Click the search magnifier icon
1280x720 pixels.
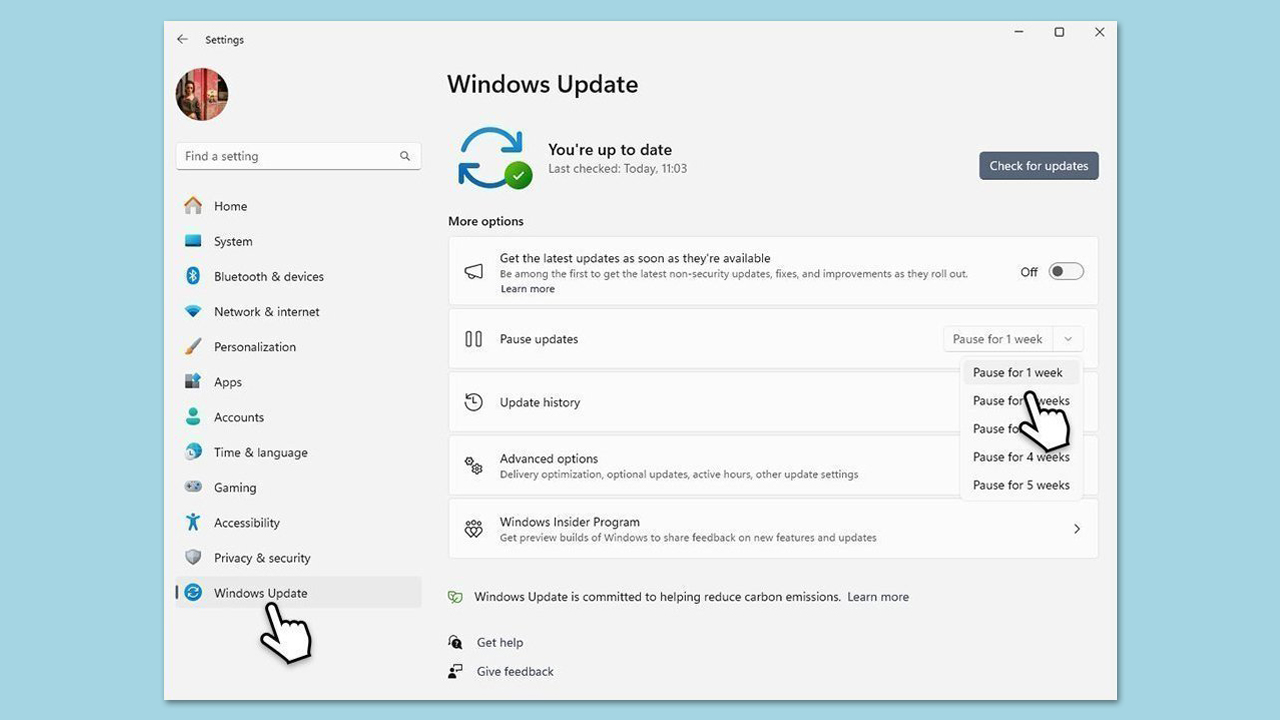click(x=405, y=156)
